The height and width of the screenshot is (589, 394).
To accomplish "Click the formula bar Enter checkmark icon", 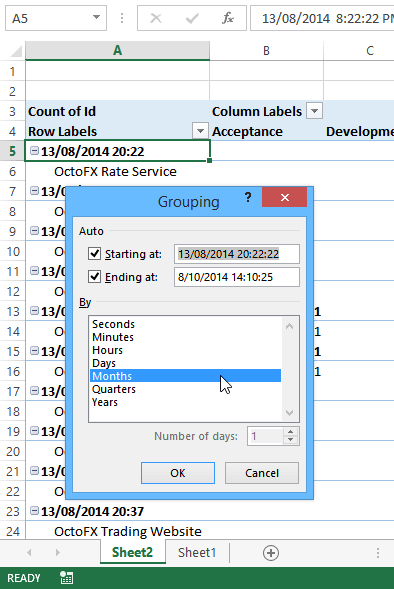I will 192,18.
